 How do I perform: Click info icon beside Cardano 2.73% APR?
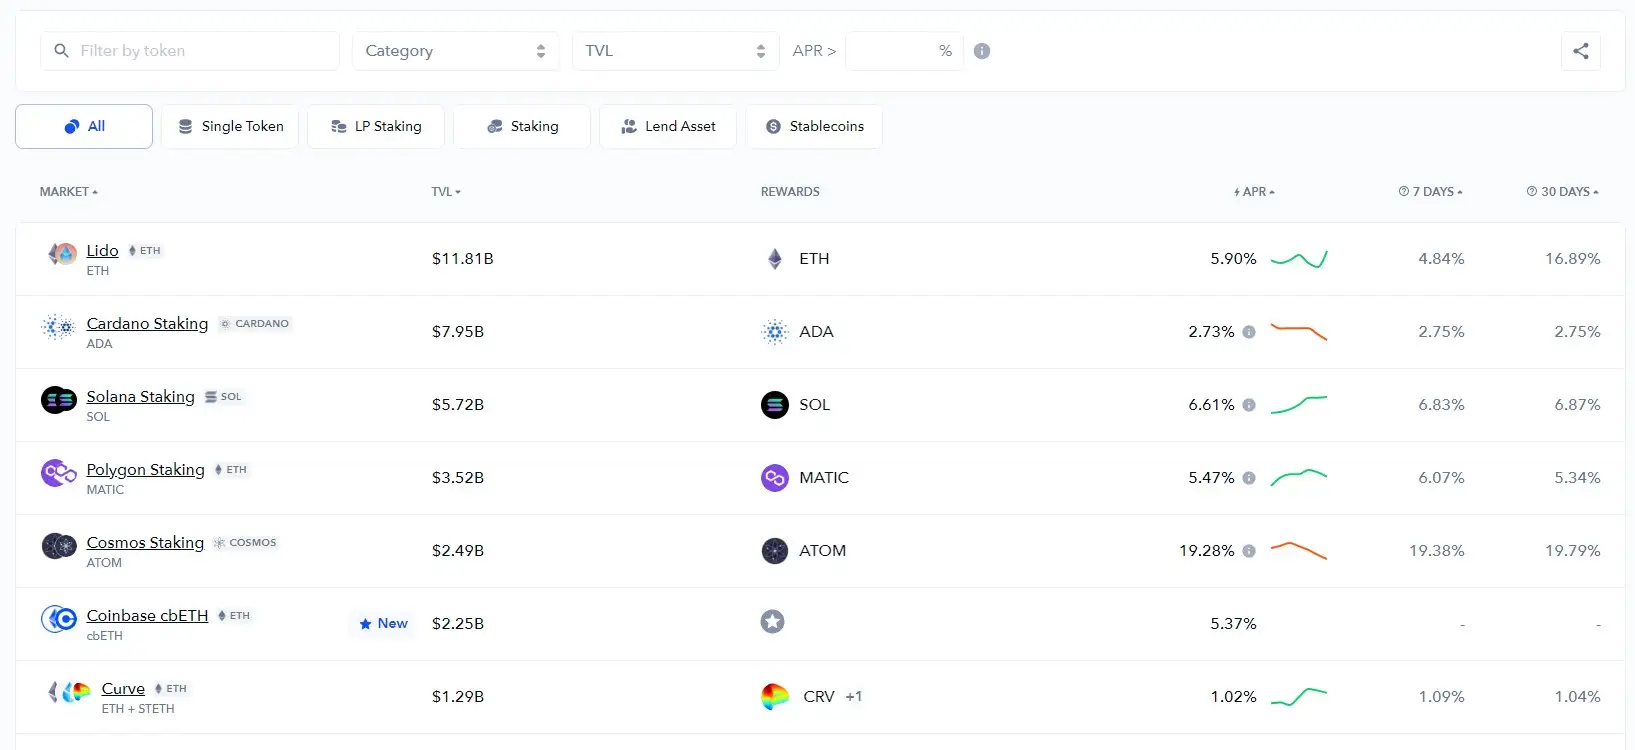pyautogui.click(x=1249, y=332)
